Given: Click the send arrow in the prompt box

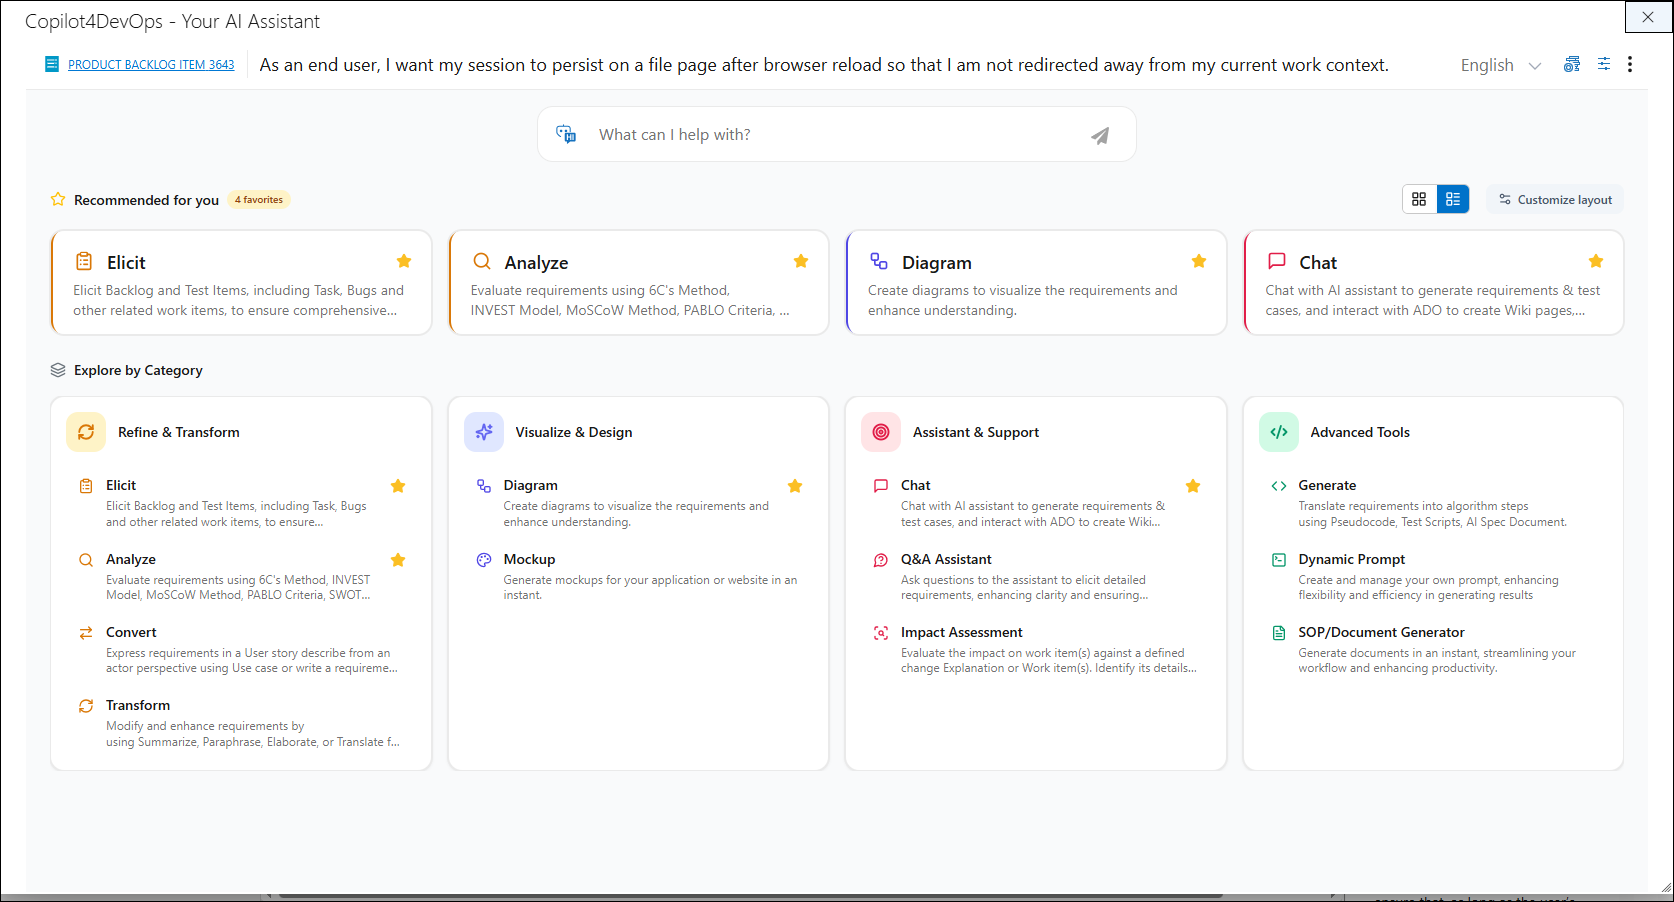Looking at the screenshot, I should pos(1099,136).
